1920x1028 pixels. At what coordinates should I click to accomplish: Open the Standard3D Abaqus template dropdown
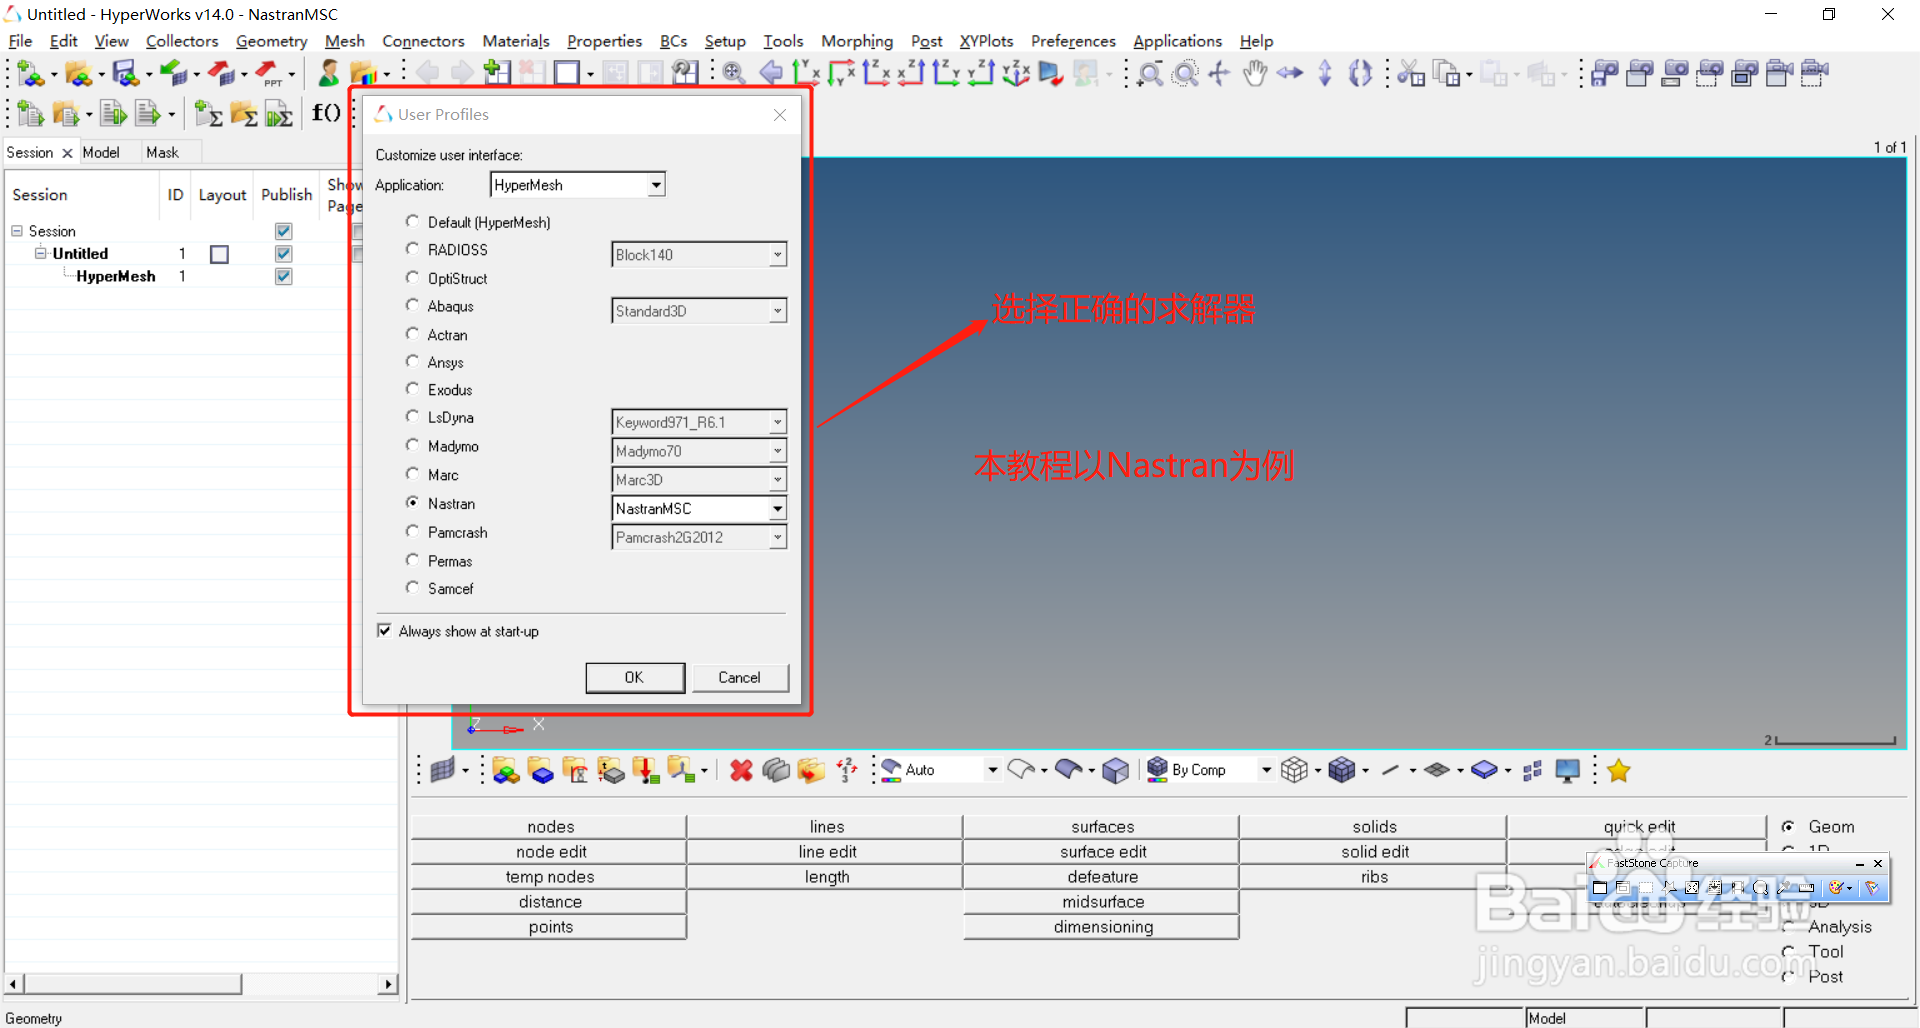coord(699,311)
